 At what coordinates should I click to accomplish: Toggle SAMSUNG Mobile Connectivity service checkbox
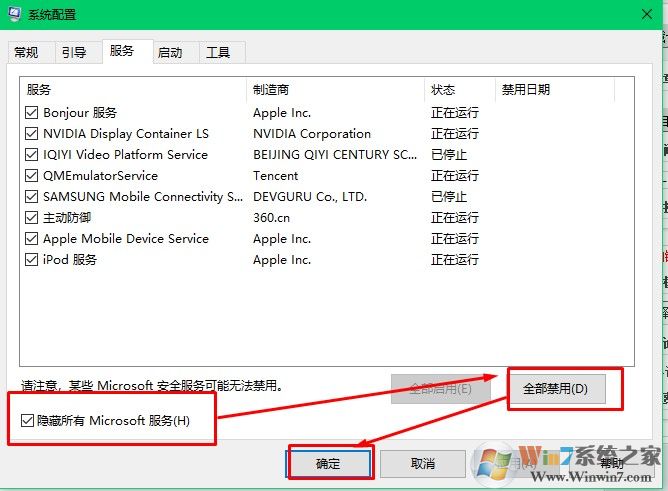(32, 196)
